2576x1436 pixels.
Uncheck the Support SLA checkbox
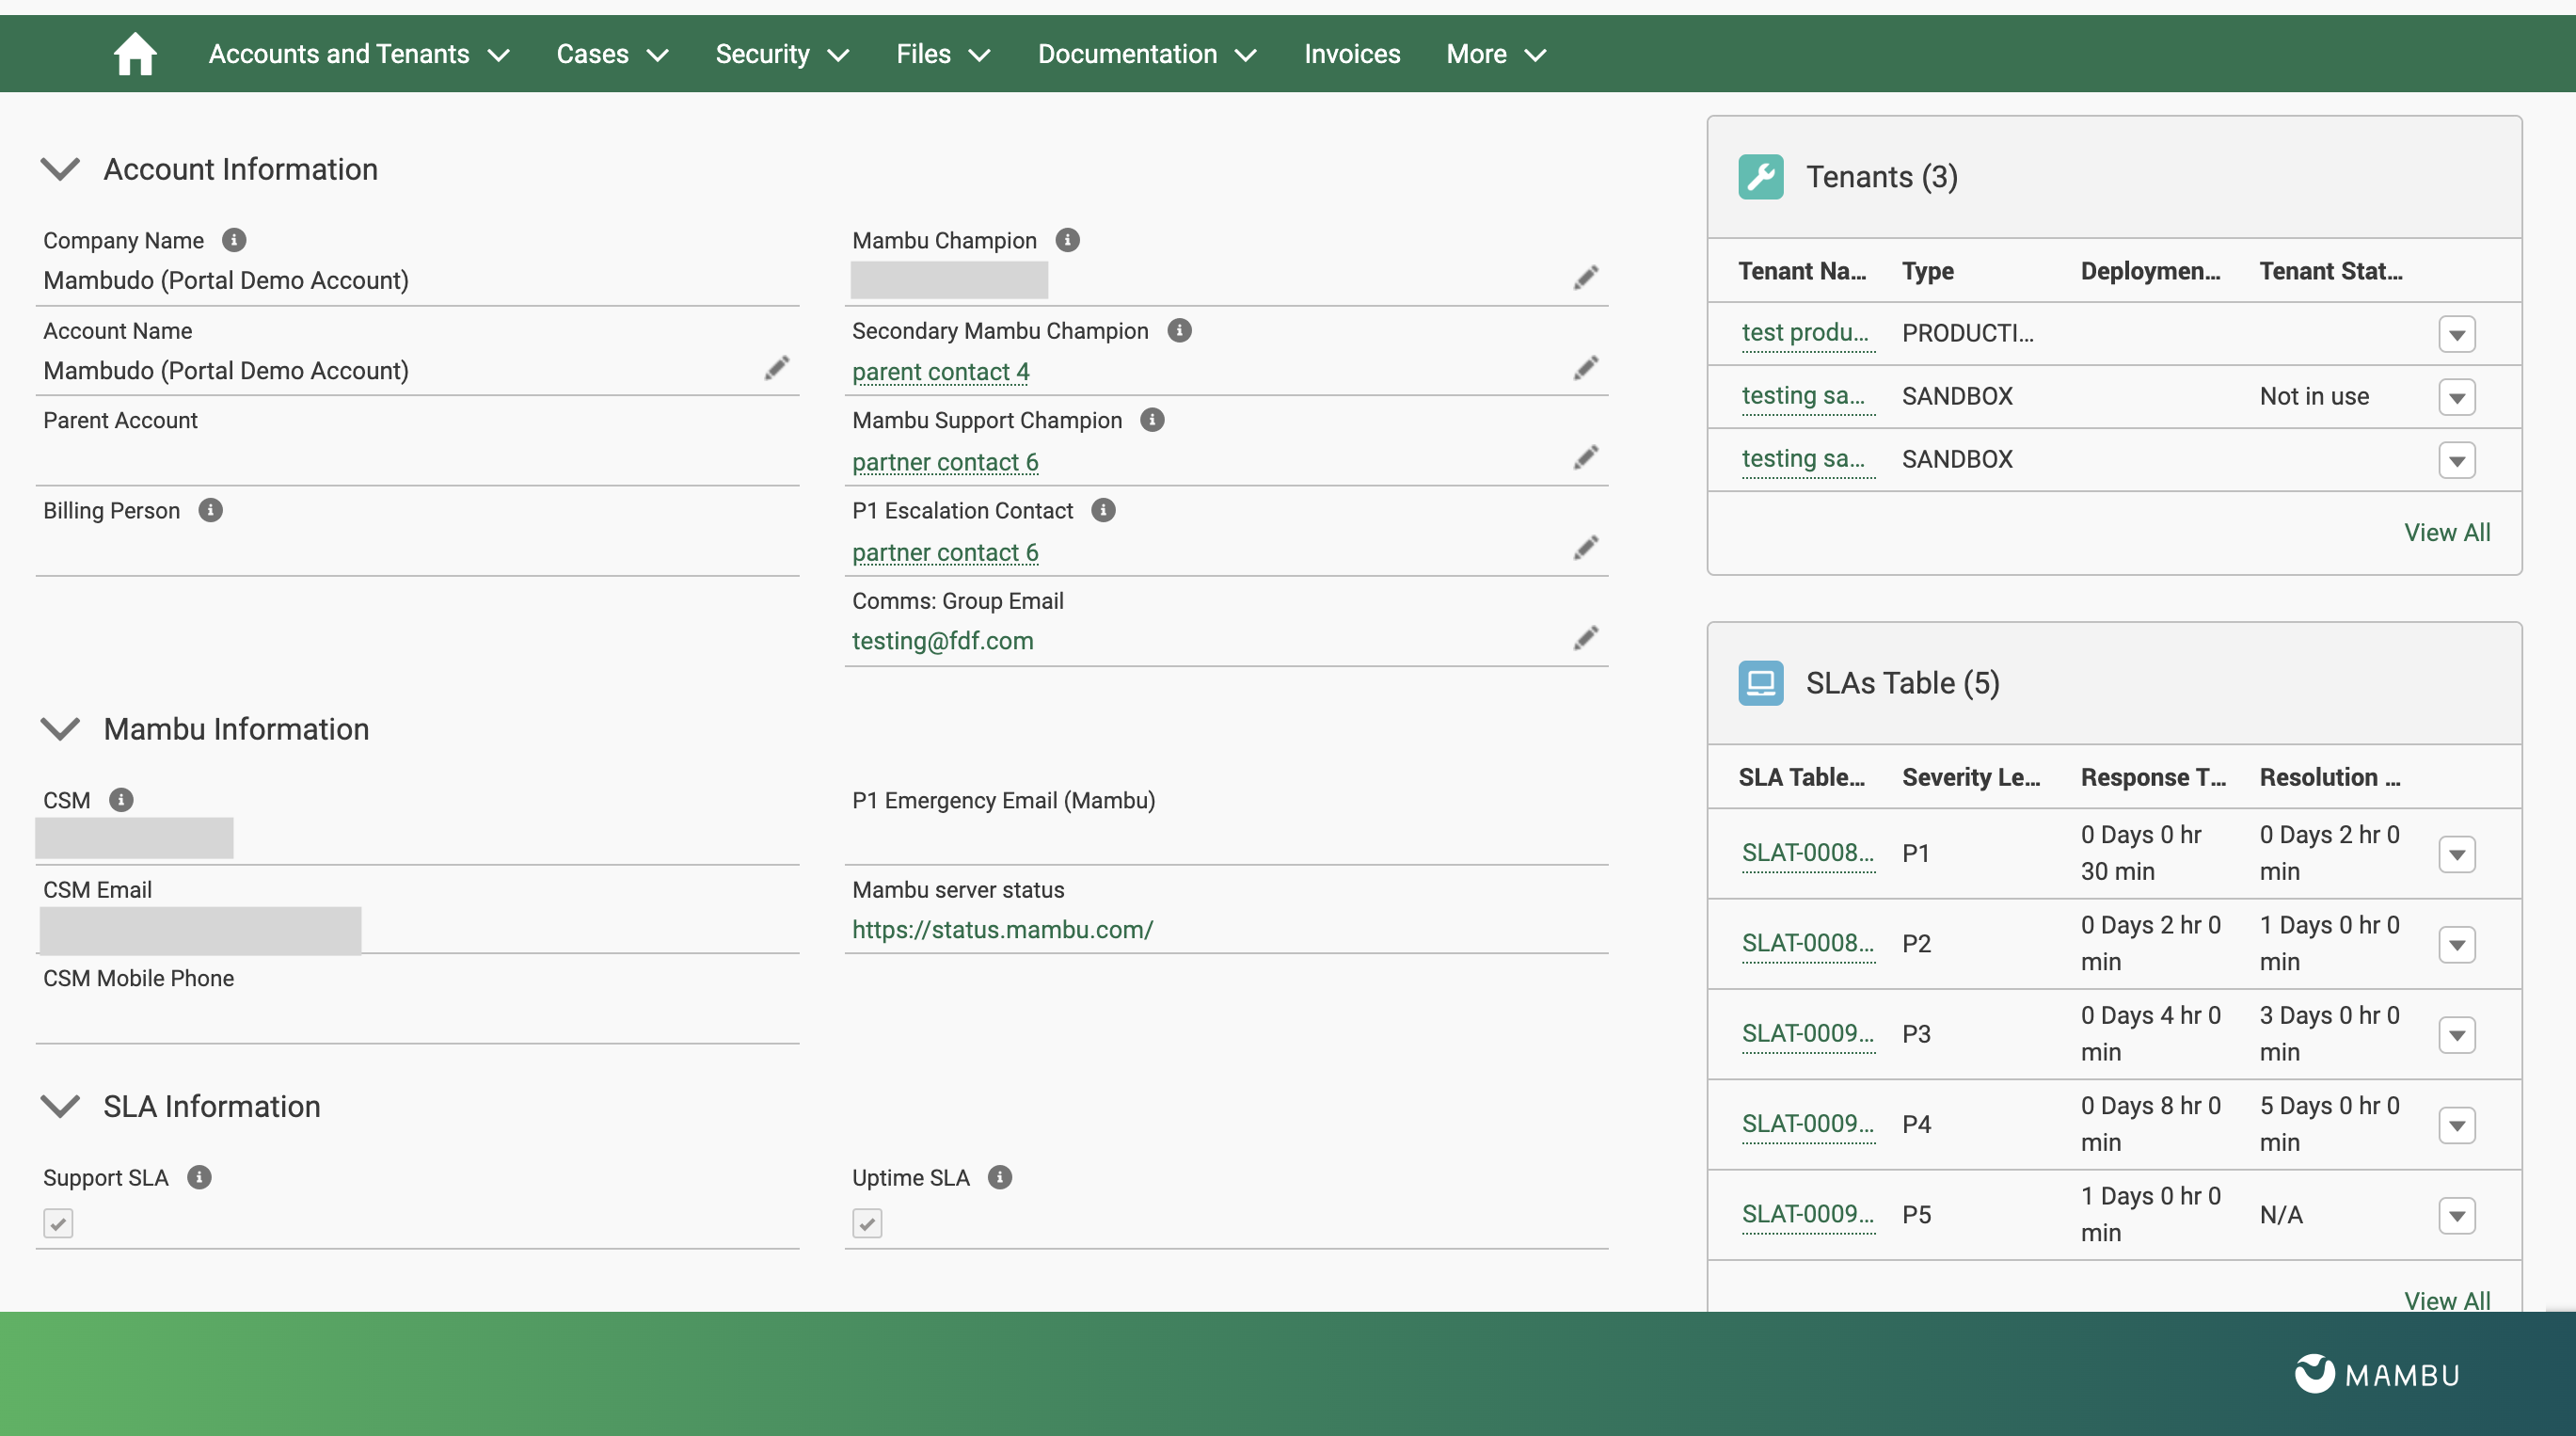(x=57, y=1222)
